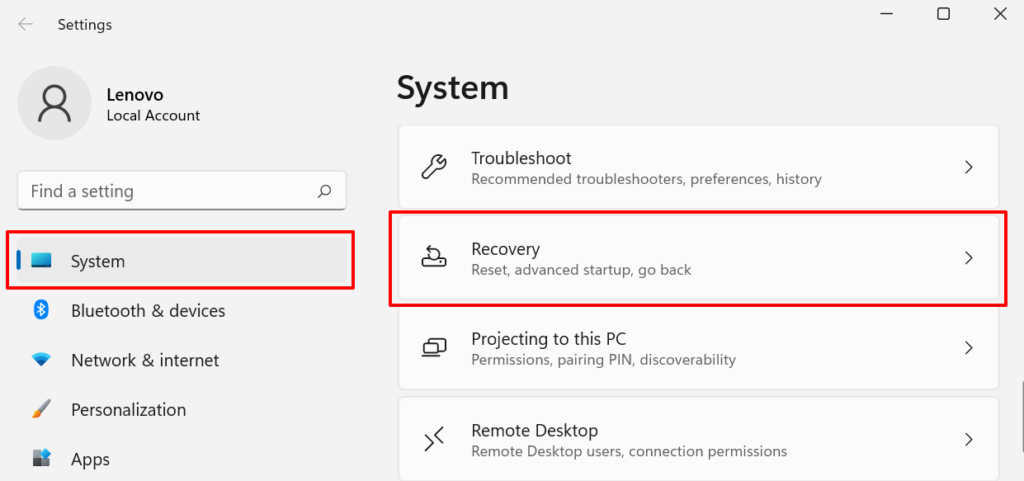
Task: Click the Troubleshoot wrench icon
Action: tap(434, 167)
